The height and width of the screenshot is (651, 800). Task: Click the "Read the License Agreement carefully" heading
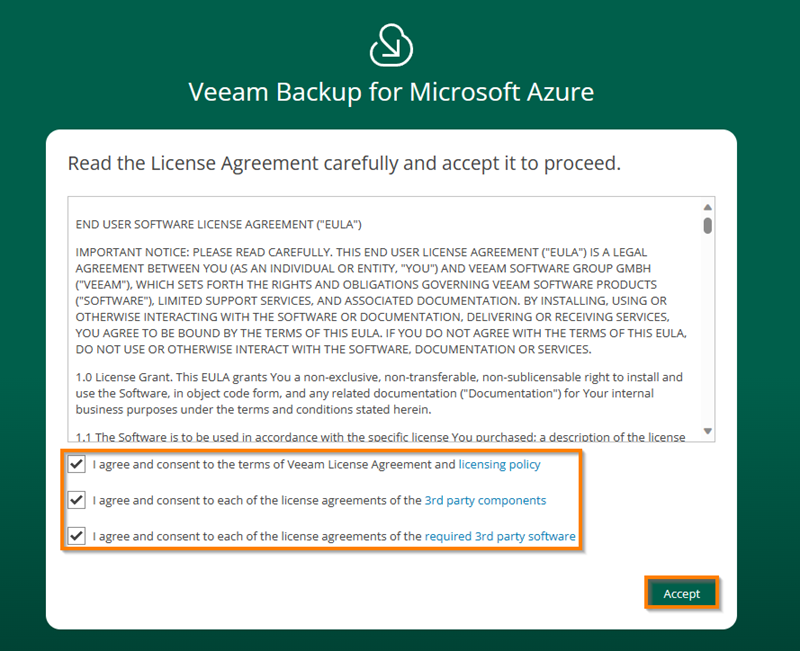tap(344, 163)
